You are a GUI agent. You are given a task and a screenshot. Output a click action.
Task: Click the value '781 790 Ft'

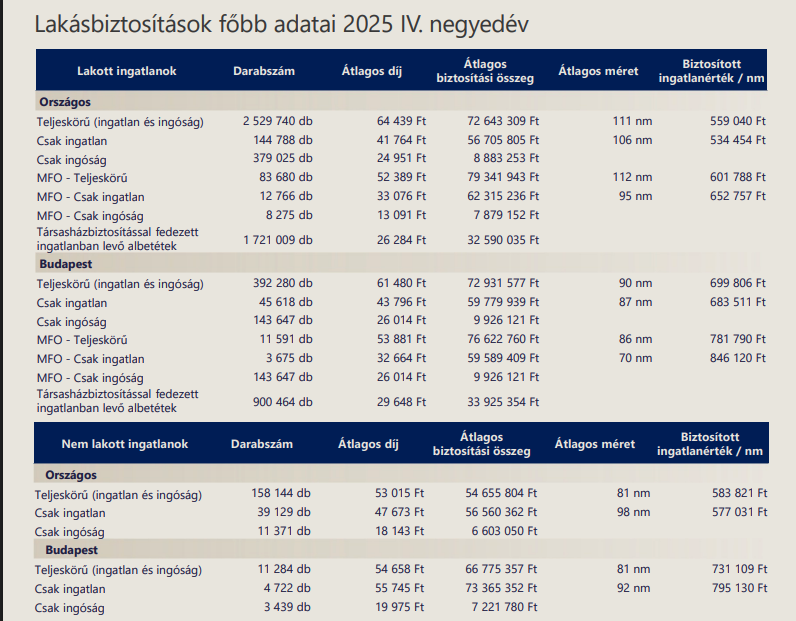[738, 339]
